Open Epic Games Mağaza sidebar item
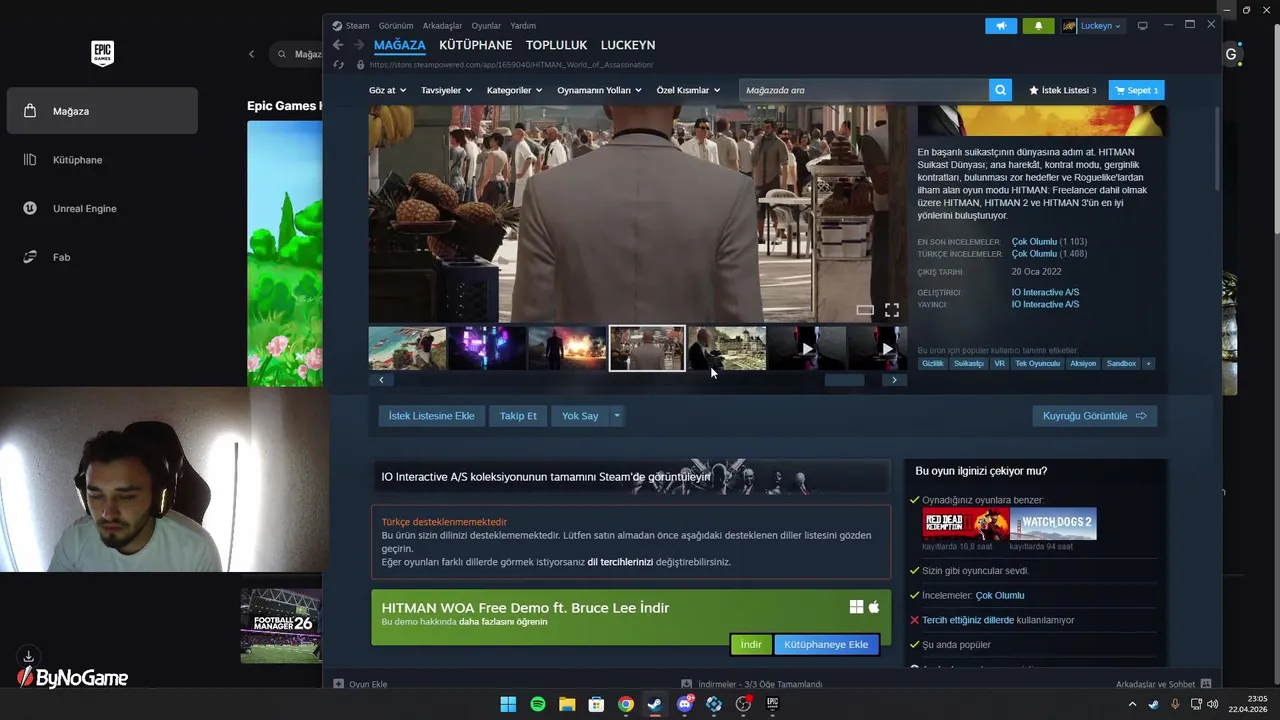Viewport: 1280px width, 720px height. click(102, 111)
